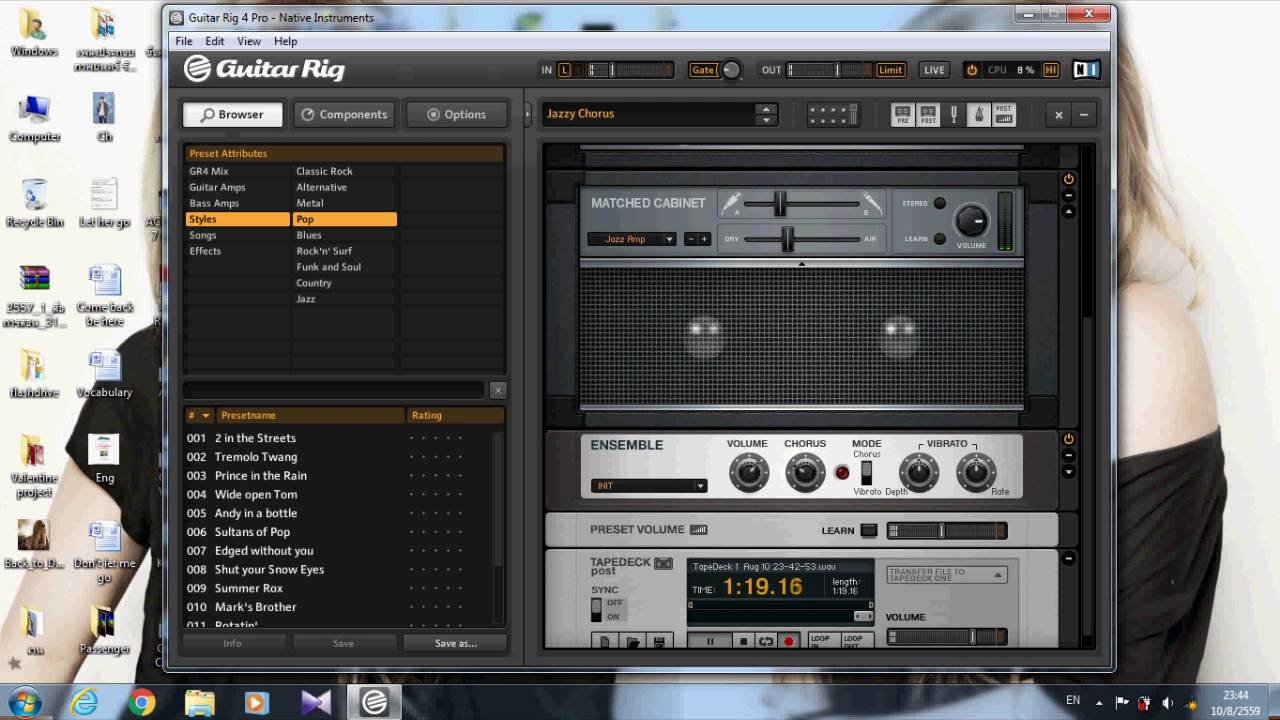Click the Save as... button
The height and width of the screenshot is (720, 1280).
coord(455,643)
